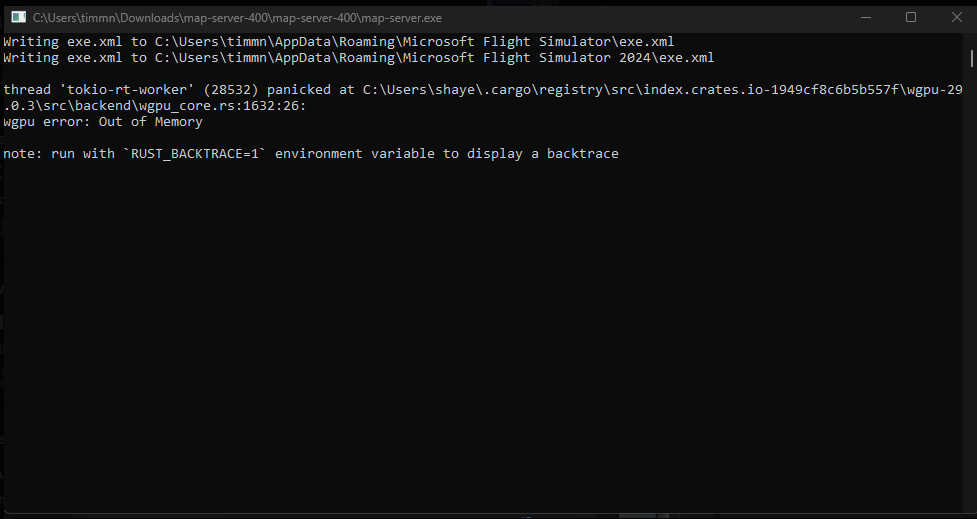Click the "wgpu error: Out of Memory" line
The height and width of the screenshot is (519, 977).
click(x=103, y=121)
